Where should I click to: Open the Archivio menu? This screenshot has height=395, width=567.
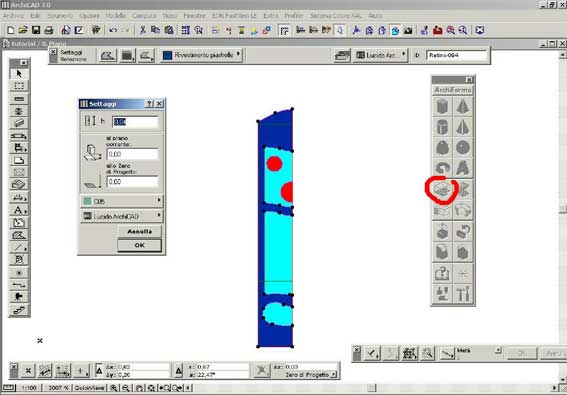(13, 16)
